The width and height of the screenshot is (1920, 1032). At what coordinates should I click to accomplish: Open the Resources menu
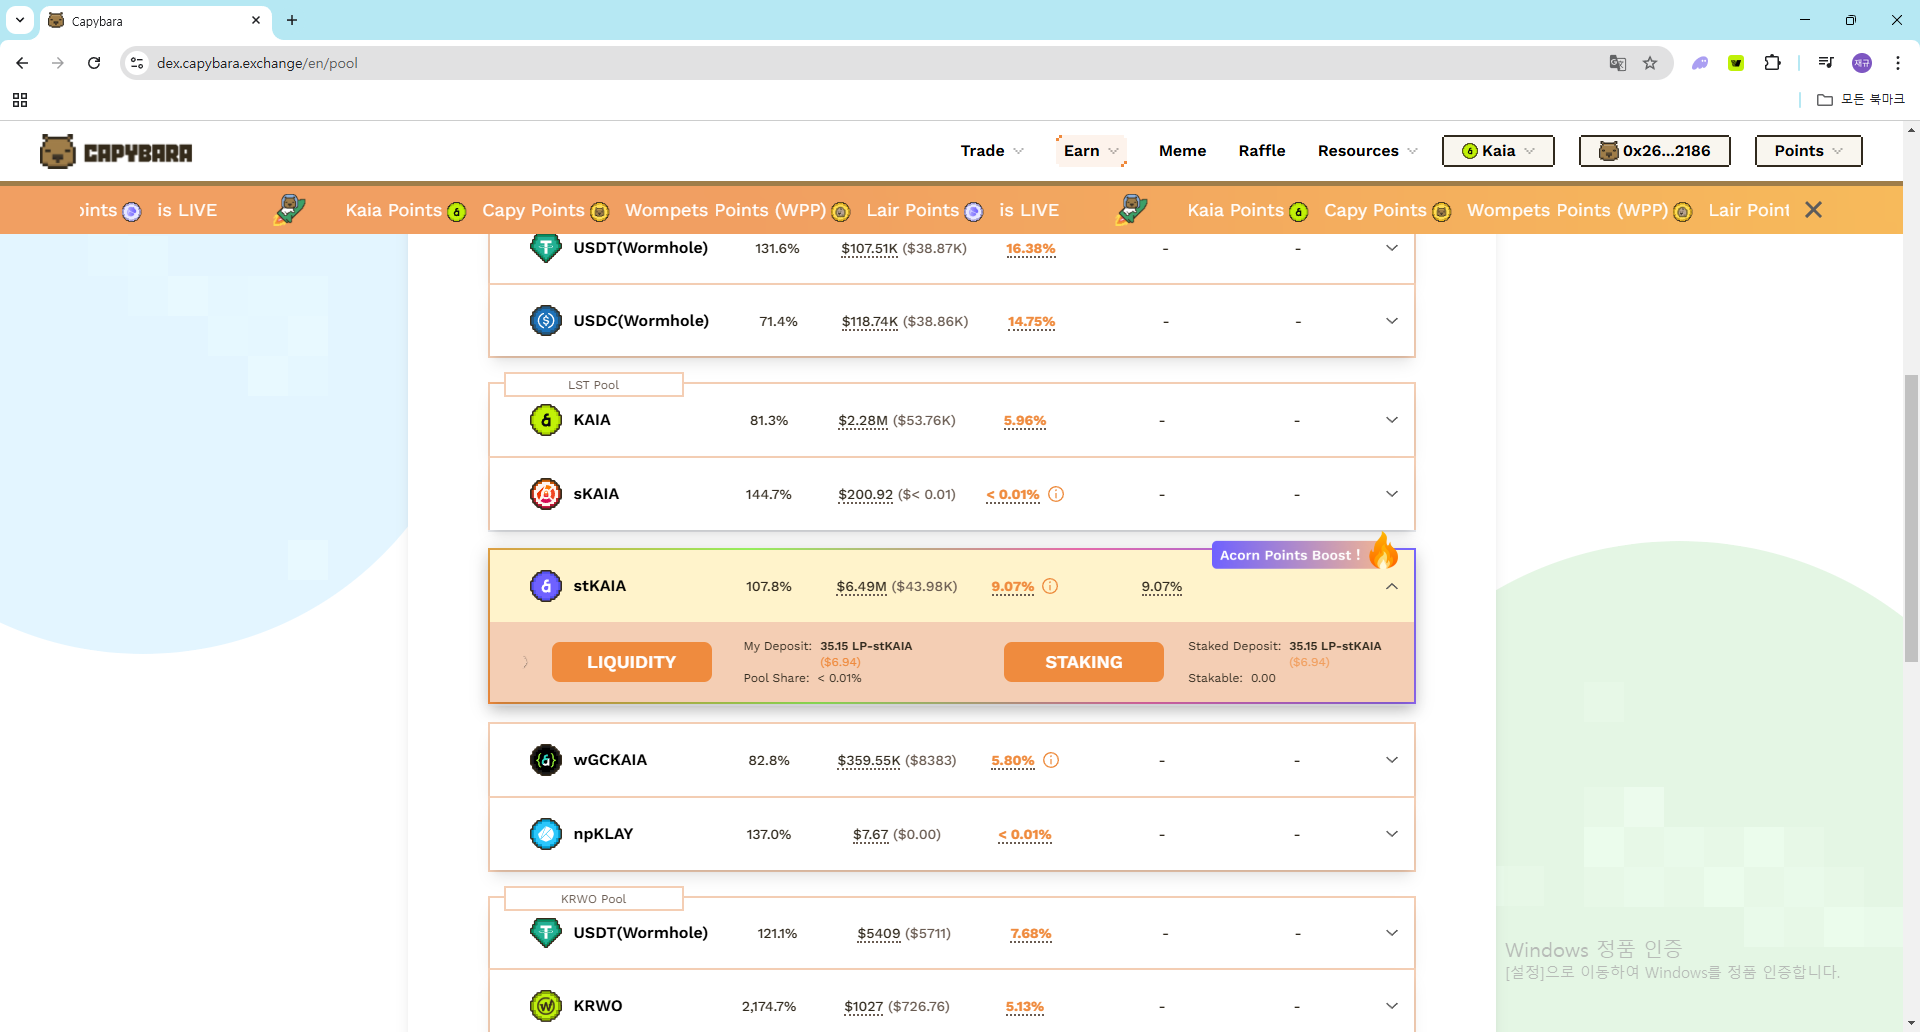pyautogui.click(x=1367, y=151)
